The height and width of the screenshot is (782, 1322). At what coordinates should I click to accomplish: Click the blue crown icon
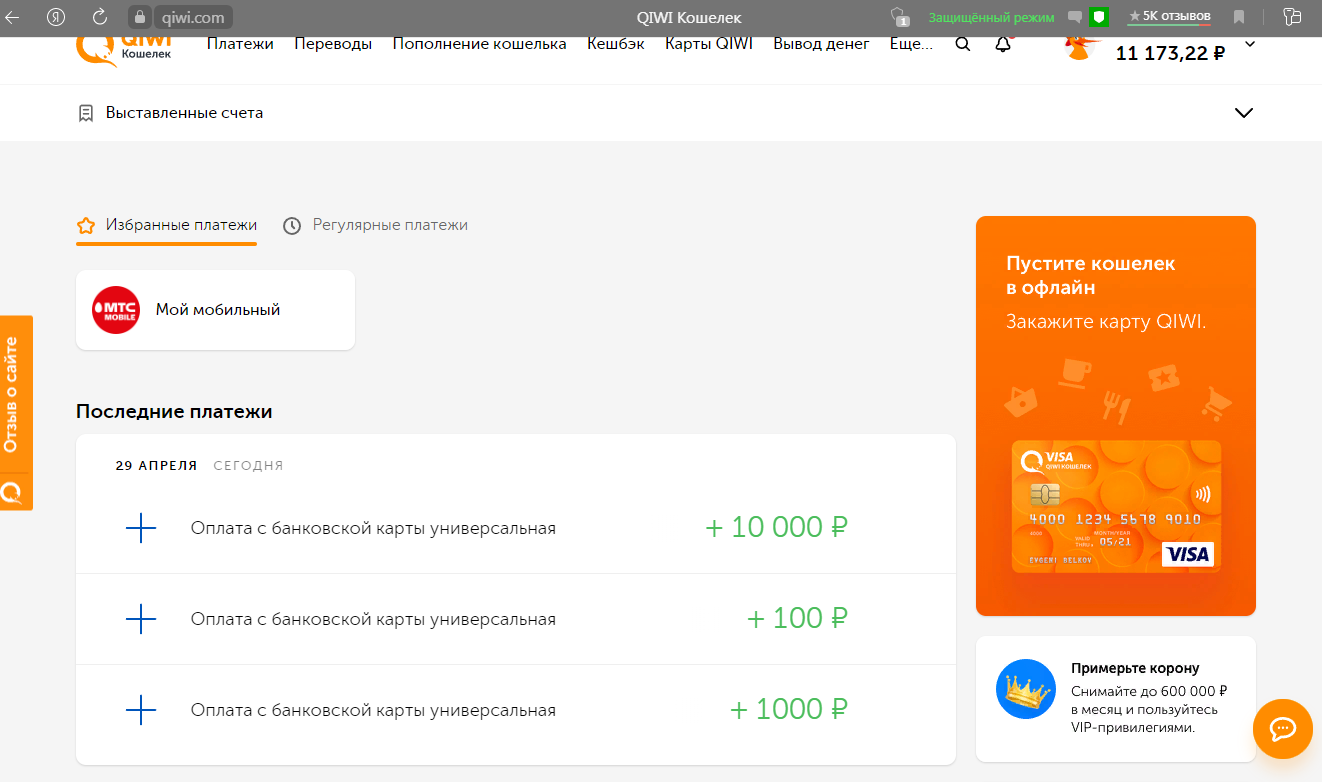pos(1026,689)
